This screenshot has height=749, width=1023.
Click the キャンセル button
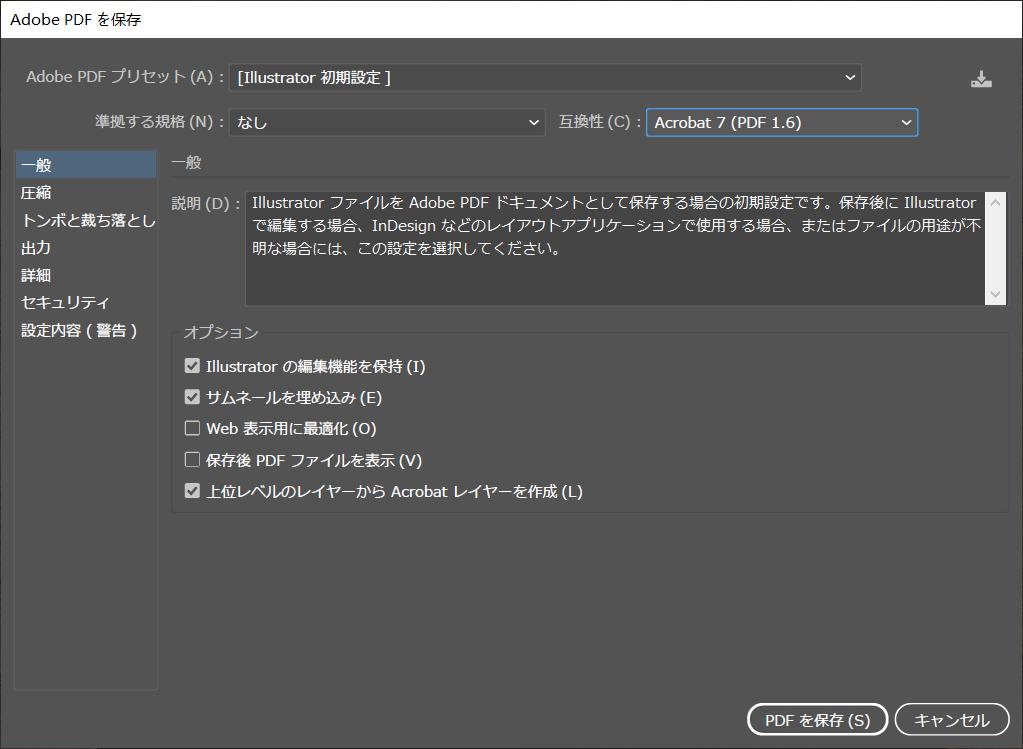click(x=952, y=720)
